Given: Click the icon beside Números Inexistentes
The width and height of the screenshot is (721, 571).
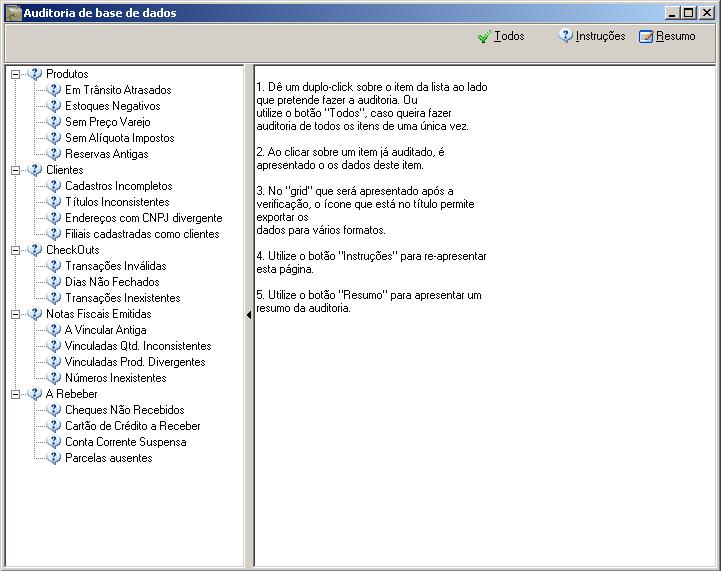Looking at the screenshot, I should click(x=53, y=378).
